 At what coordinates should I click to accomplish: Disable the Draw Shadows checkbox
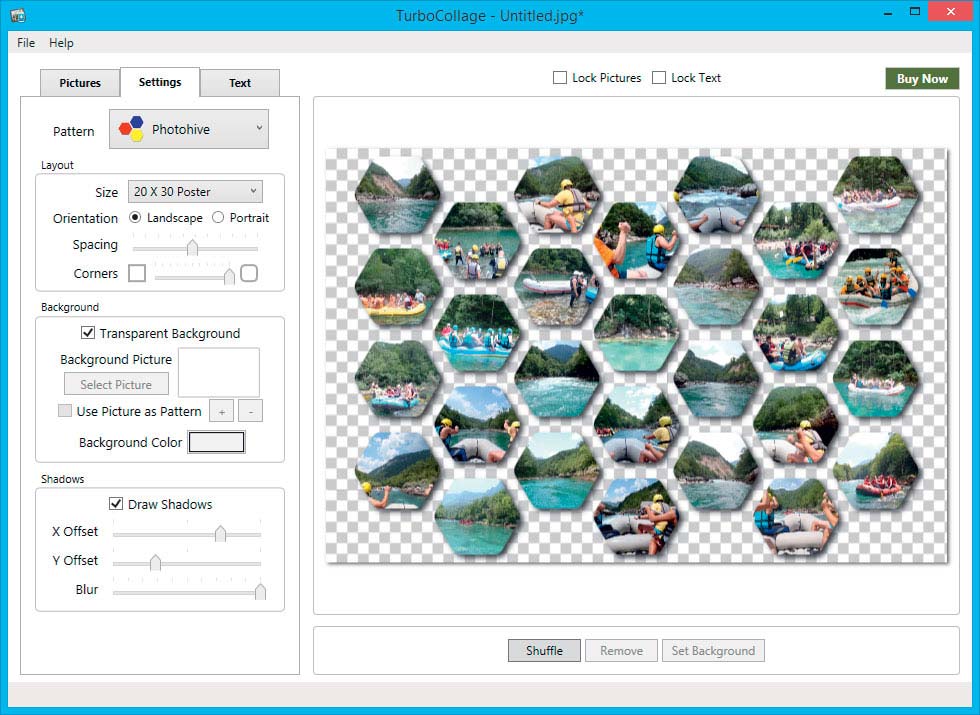116,504
